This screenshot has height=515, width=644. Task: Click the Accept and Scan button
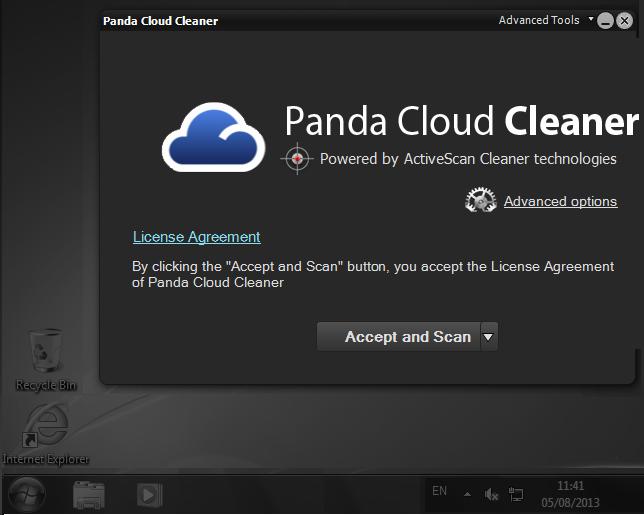point(398,337)
